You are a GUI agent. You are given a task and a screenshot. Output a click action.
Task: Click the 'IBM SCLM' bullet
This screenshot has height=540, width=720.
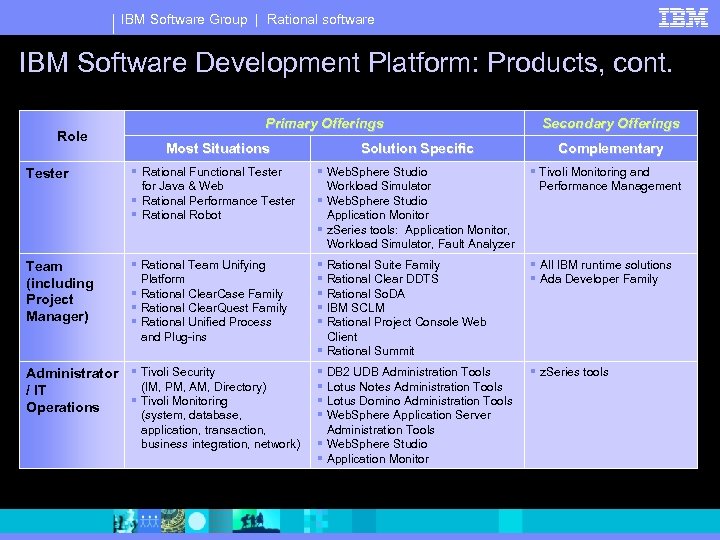[356, 308]
